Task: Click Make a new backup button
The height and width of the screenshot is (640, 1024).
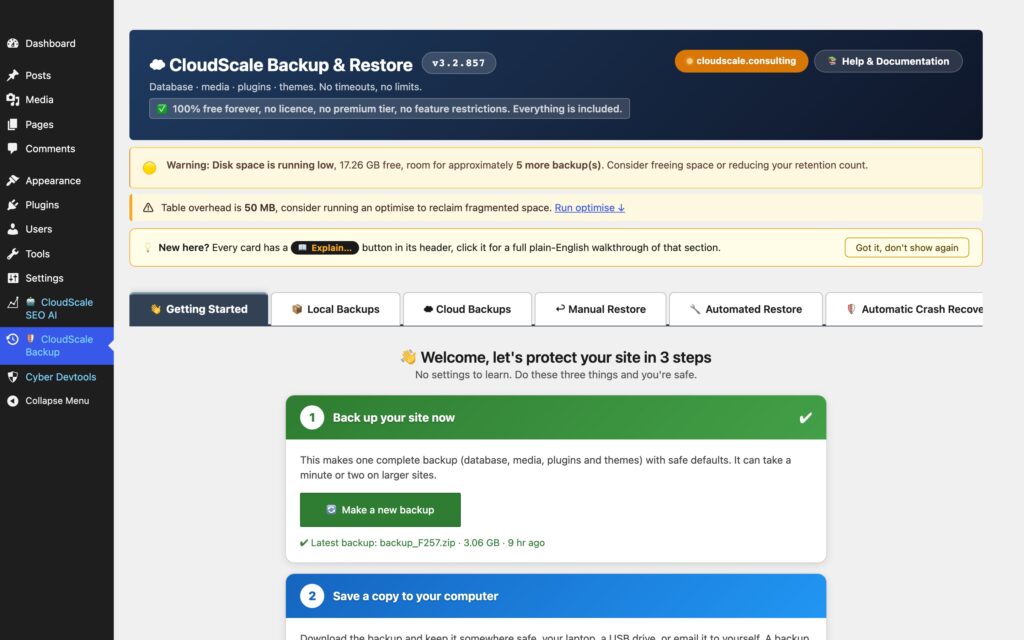Action: click(x=380, y=509)
